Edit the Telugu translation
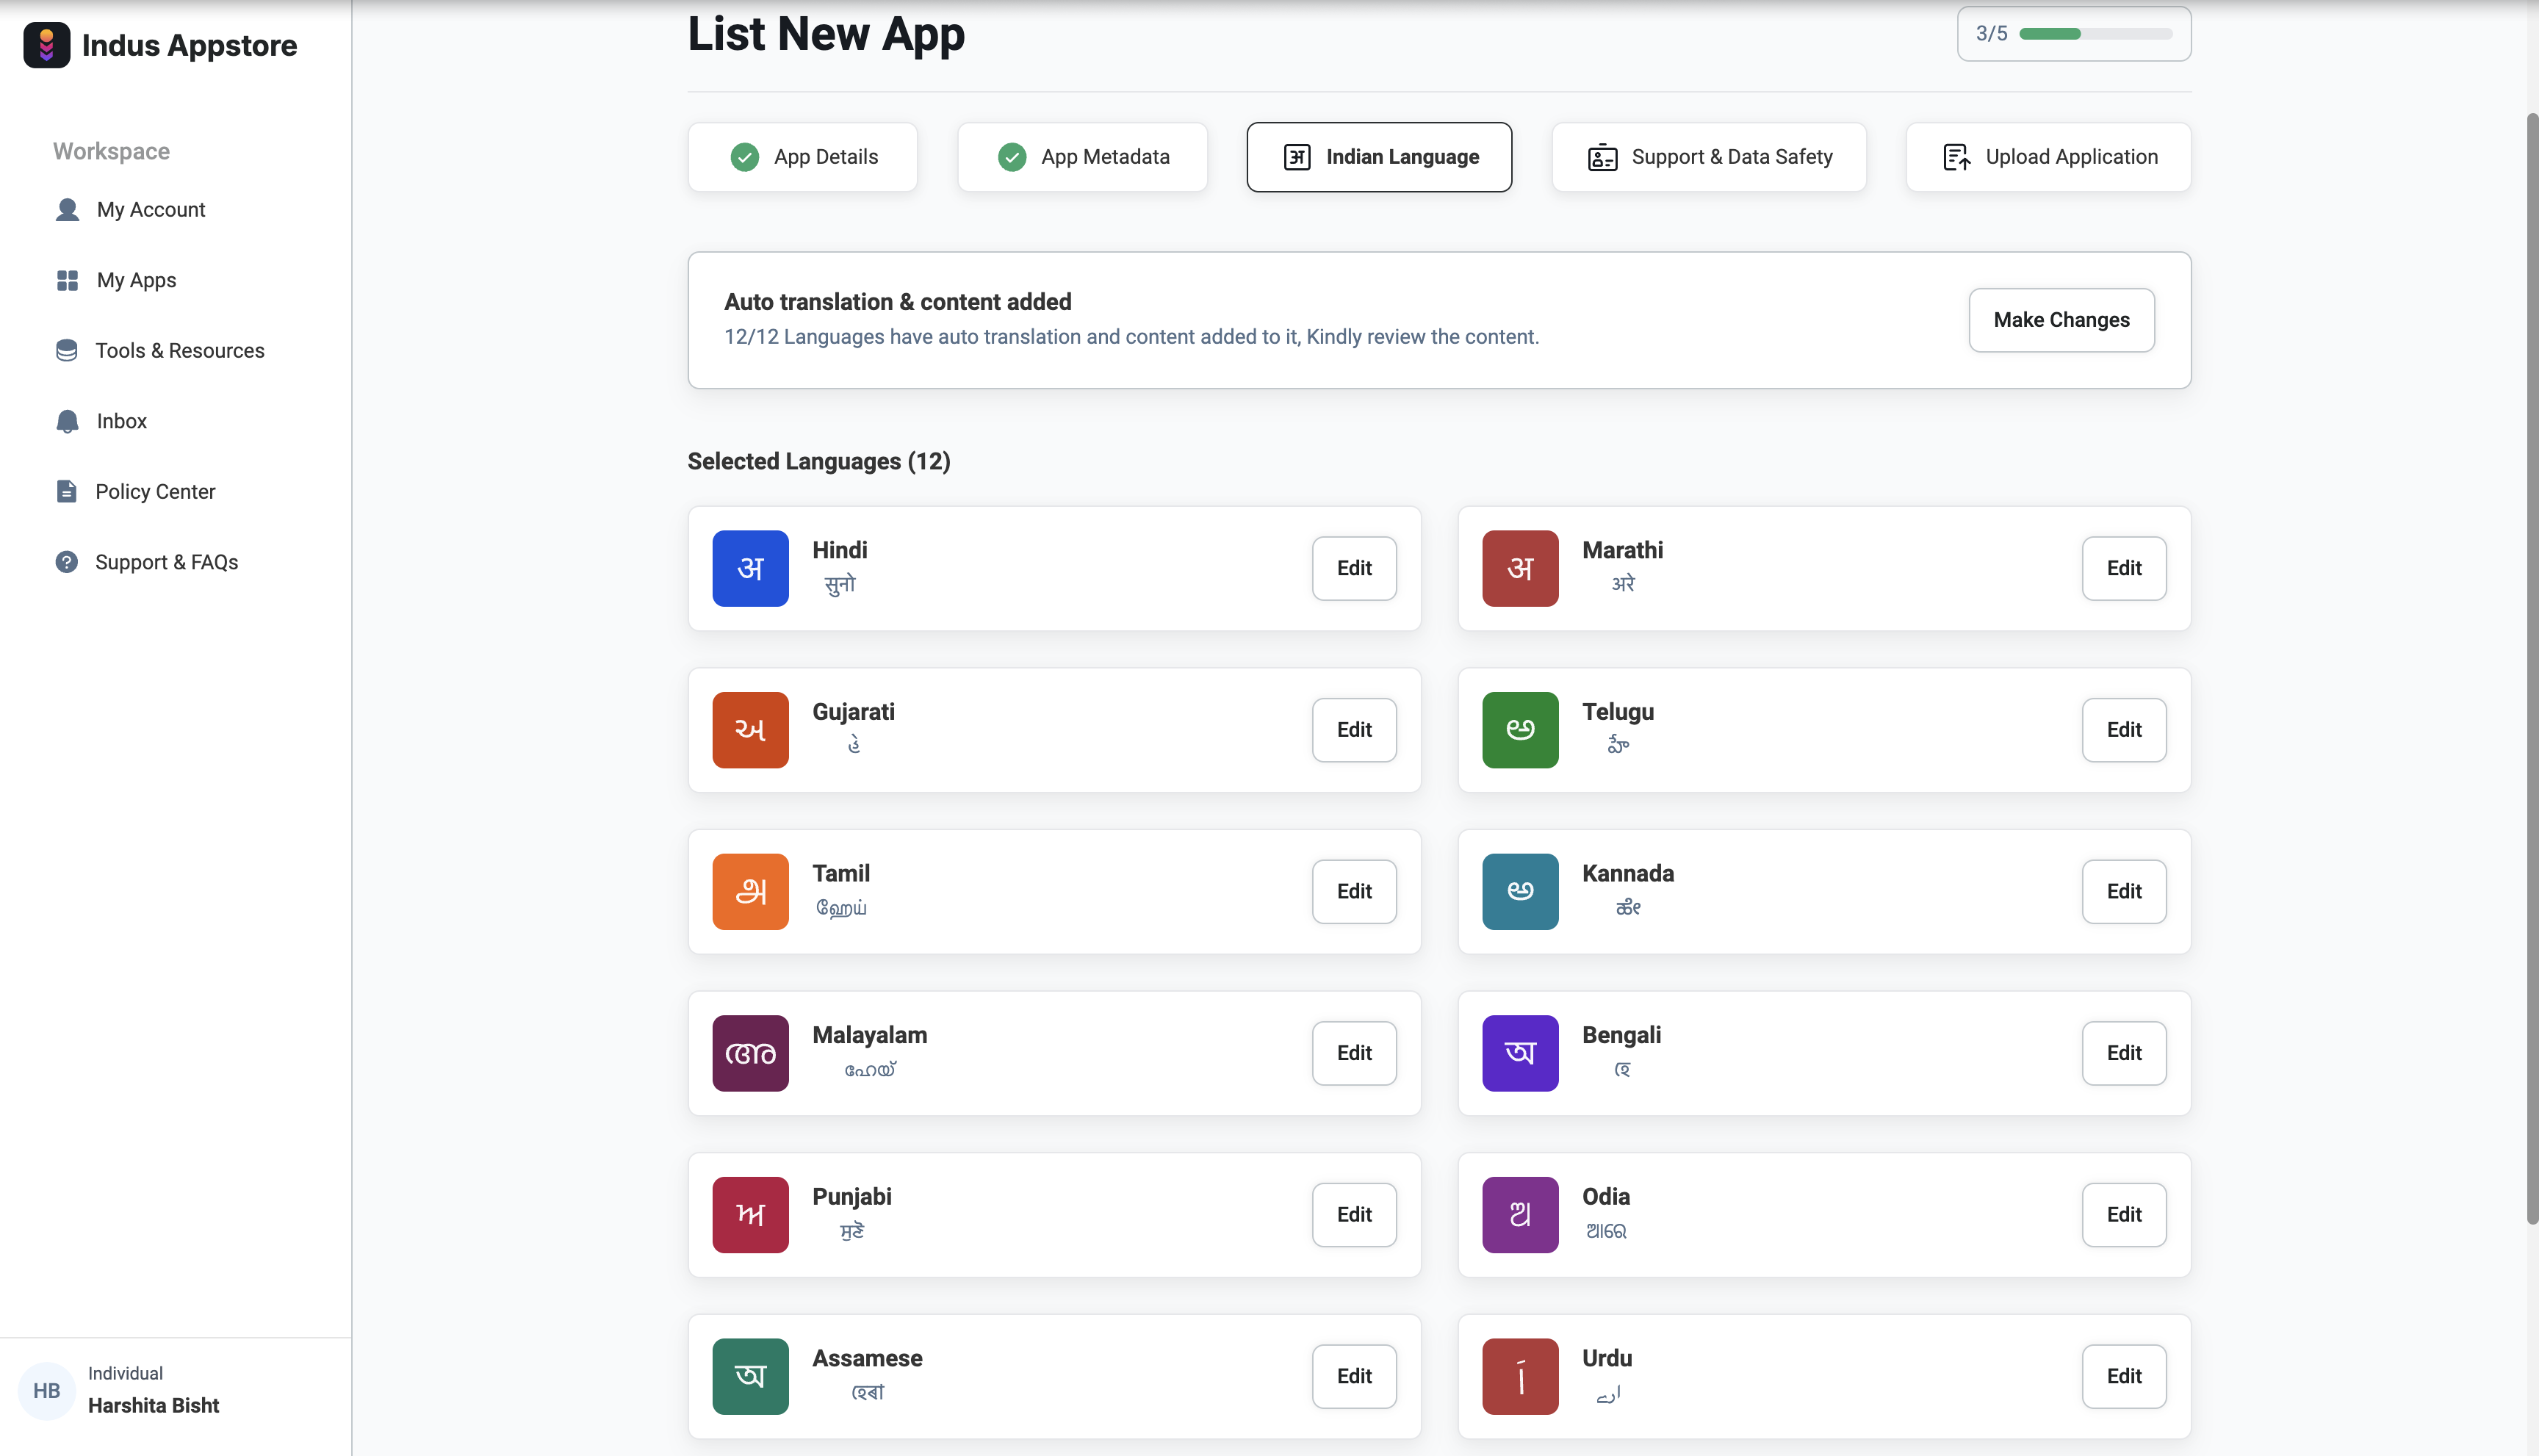 coord(2124,730)
